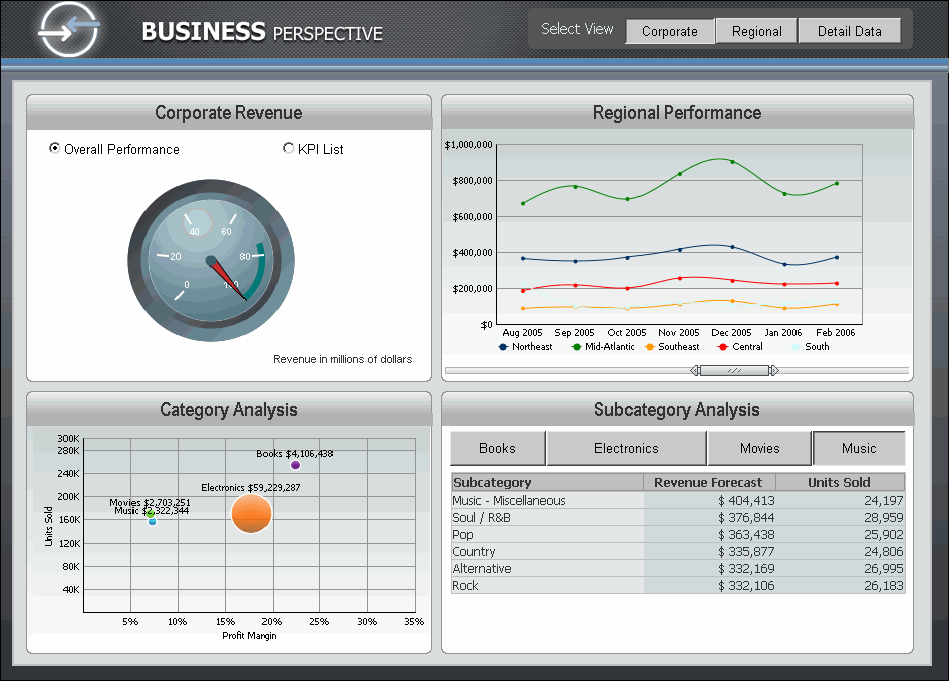Screen dimensions: 949x681
Task: Click the Mid-Atlantic Dec 2005 data point
Action: (732, 162)
